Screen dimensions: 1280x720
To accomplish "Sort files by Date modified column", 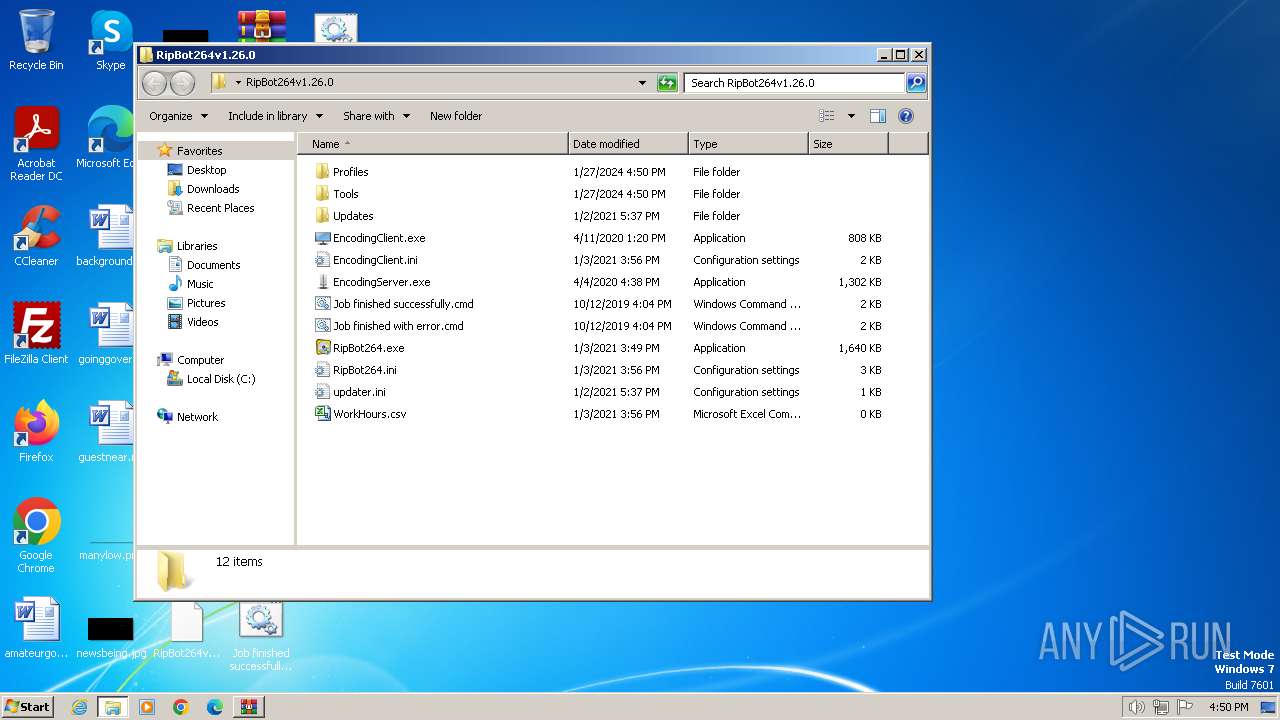I will pyautogui.click(x=628, y=144).
